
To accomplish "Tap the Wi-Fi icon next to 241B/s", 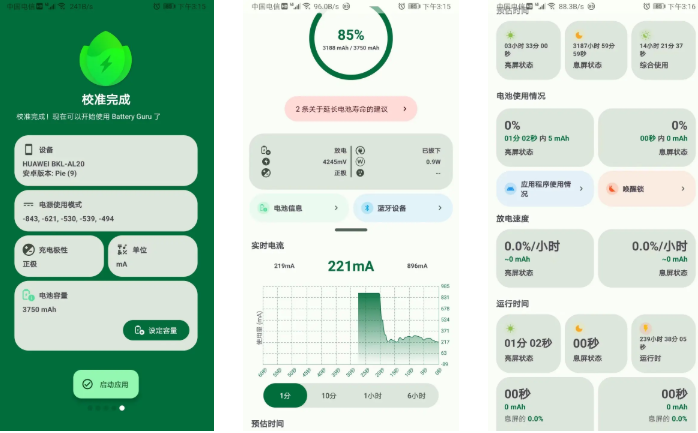I will pyautogui.click(x=61, y=6).
